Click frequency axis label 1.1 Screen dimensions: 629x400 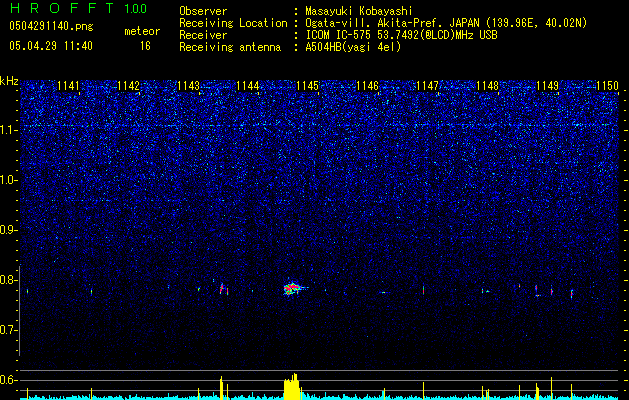point(9,130)
